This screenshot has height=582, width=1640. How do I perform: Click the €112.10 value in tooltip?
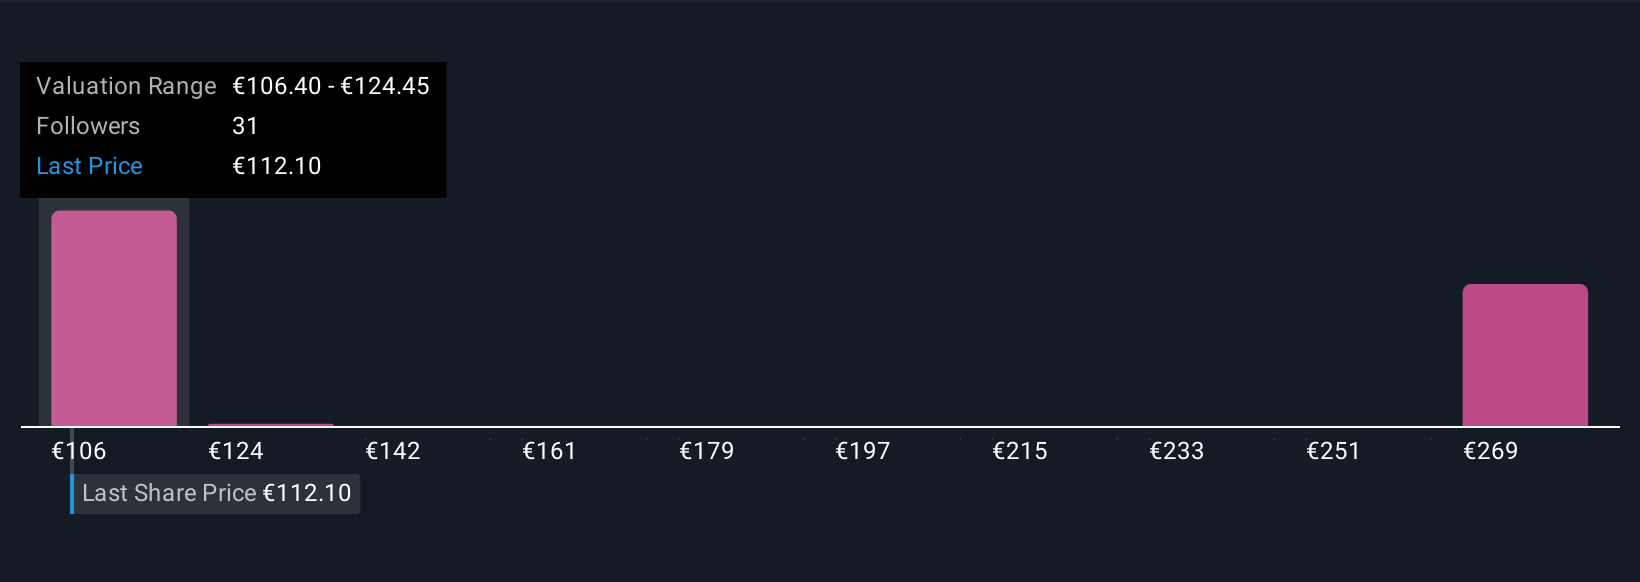tap(277, 166)
